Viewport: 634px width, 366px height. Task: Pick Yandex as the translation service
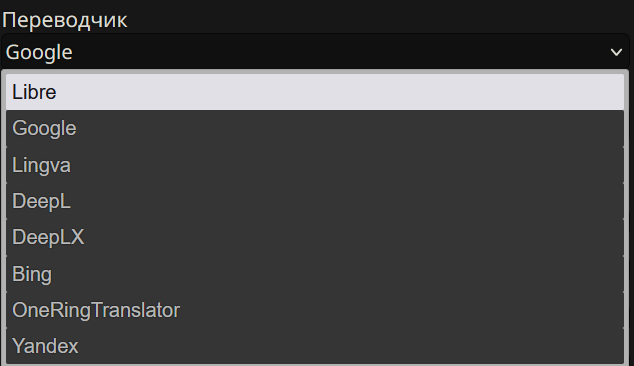(x=315, y=346)
